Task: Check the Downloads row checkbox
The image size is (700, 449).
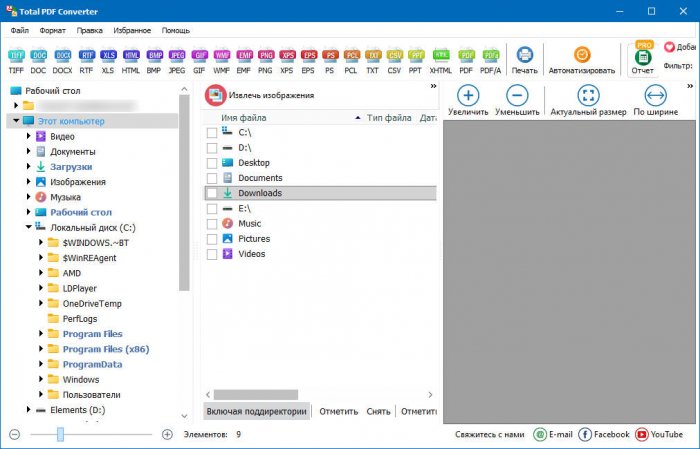Action: [212, 193]
